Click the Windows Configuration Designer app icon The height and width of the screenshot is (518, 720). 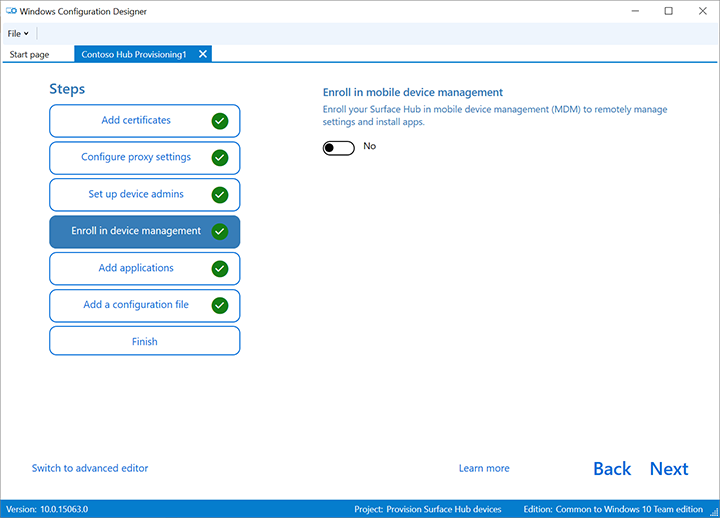point(11,11)
